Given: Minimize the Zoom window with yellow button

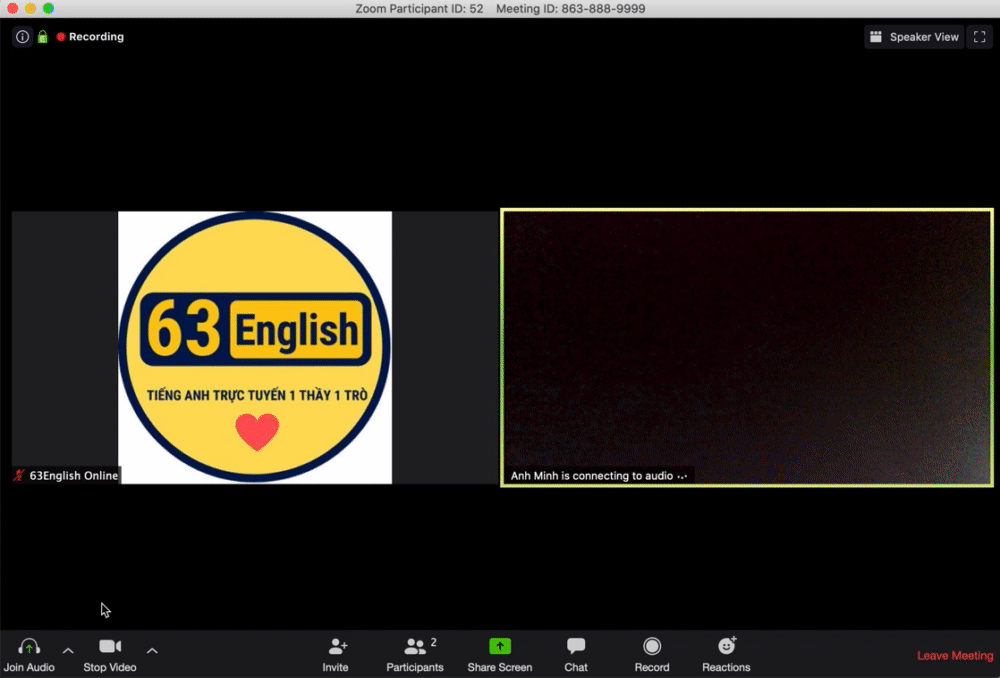Looking at the screenshot, I should tap(30, 8).
